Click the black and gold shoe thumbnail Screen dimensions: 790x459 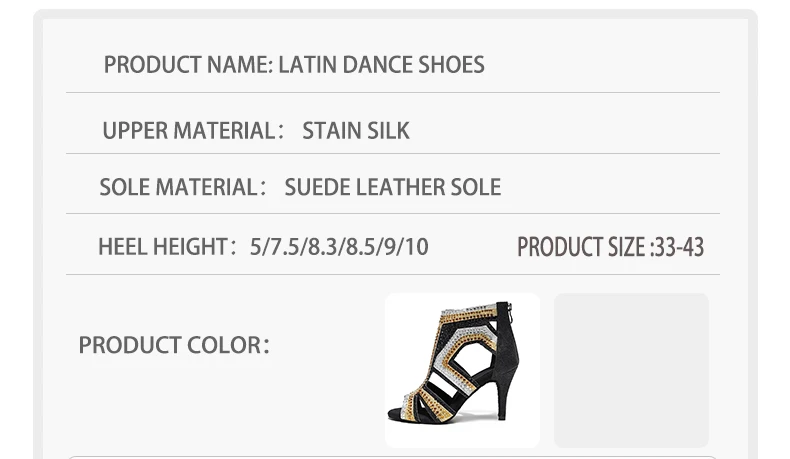462,370
